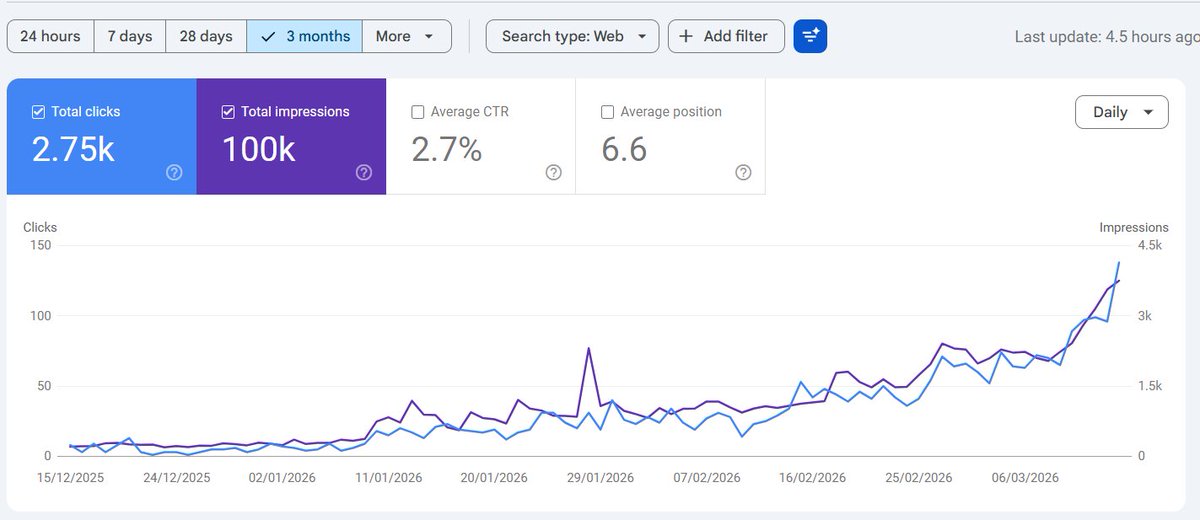Click the 1.5k impressions axis value
This screenshot has height=520, width=1200.
click(x=1148, y=386)
